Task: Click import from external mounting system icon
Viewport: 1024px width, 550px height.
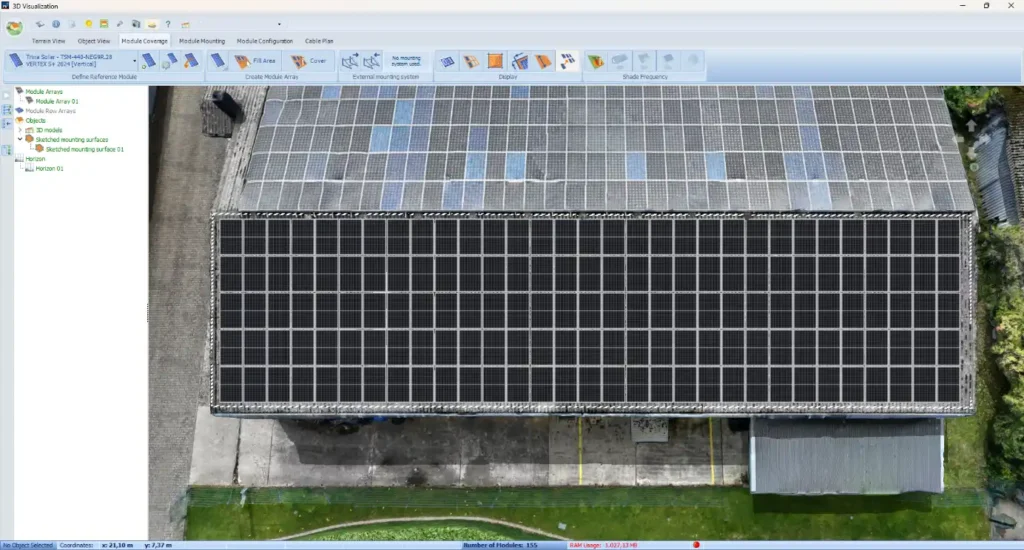Action: tap(372, 61)
